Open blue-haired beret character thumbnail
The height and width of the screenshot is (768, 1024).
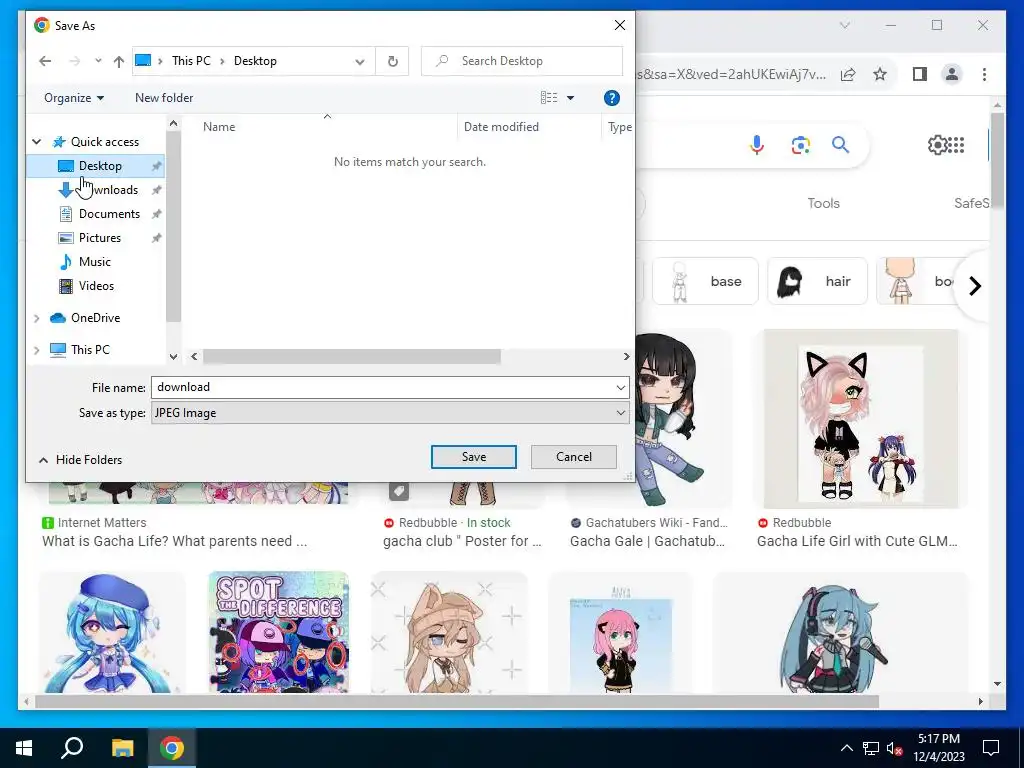112,632
